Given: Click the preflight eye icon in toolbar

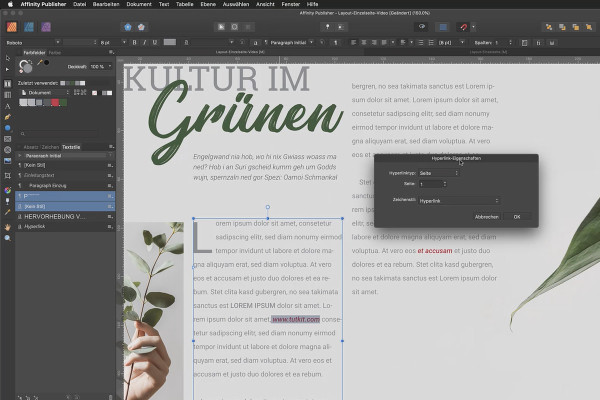Looking at the screenshot, I should pyautogui.click(x=422, y=27).
